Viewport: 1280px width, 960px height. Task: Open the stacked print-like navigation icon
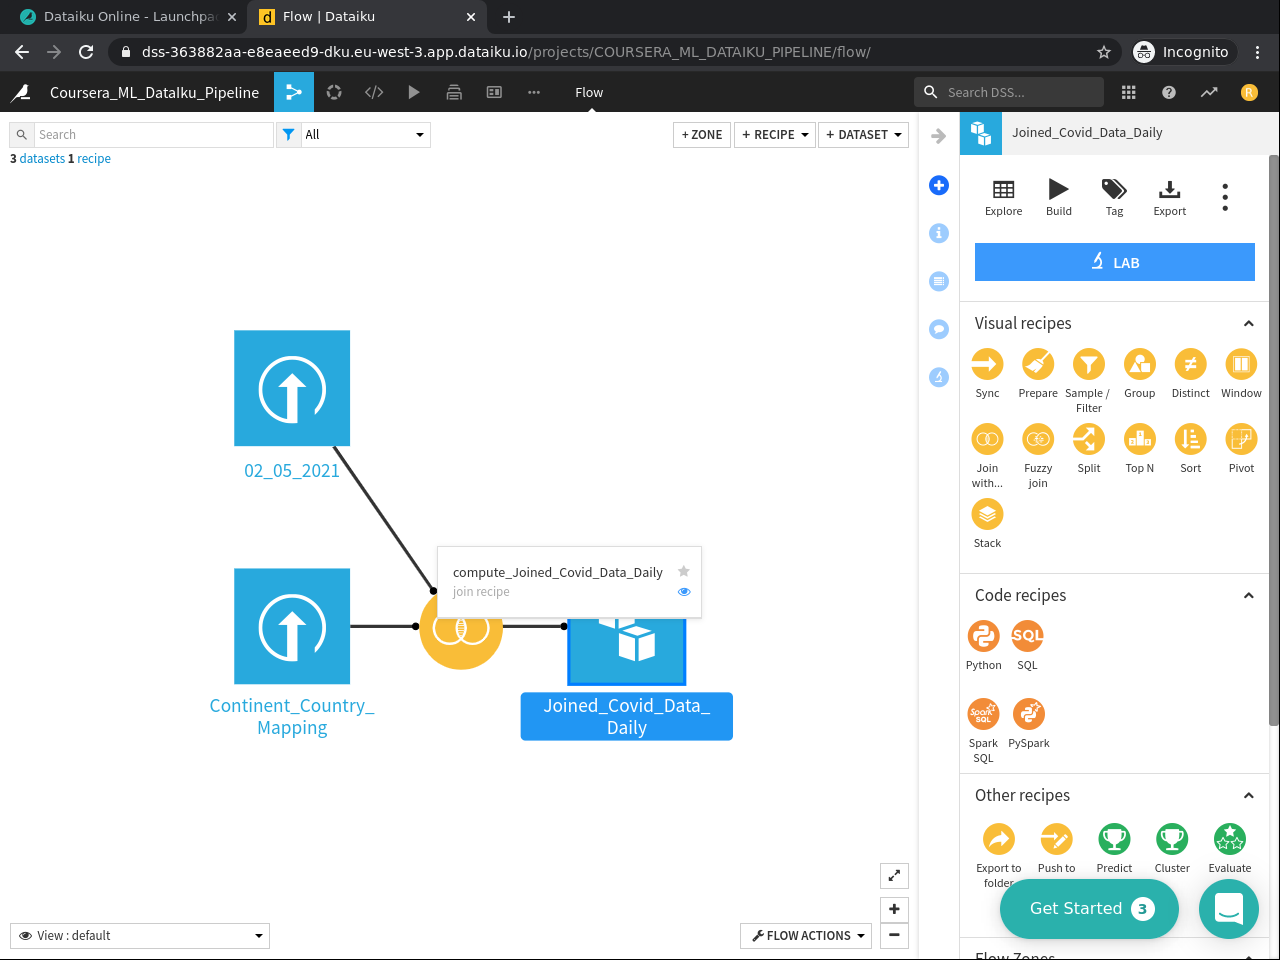click(x=454, y=92)
